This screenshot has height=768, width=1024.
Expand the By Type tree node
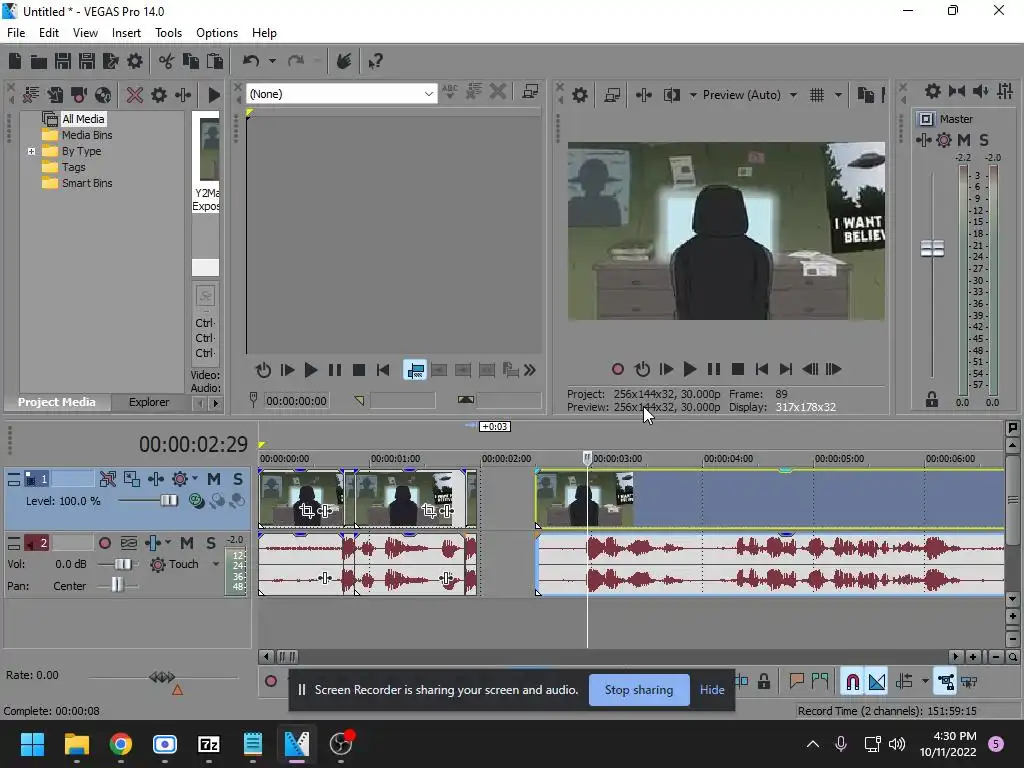tap(31, 152)
